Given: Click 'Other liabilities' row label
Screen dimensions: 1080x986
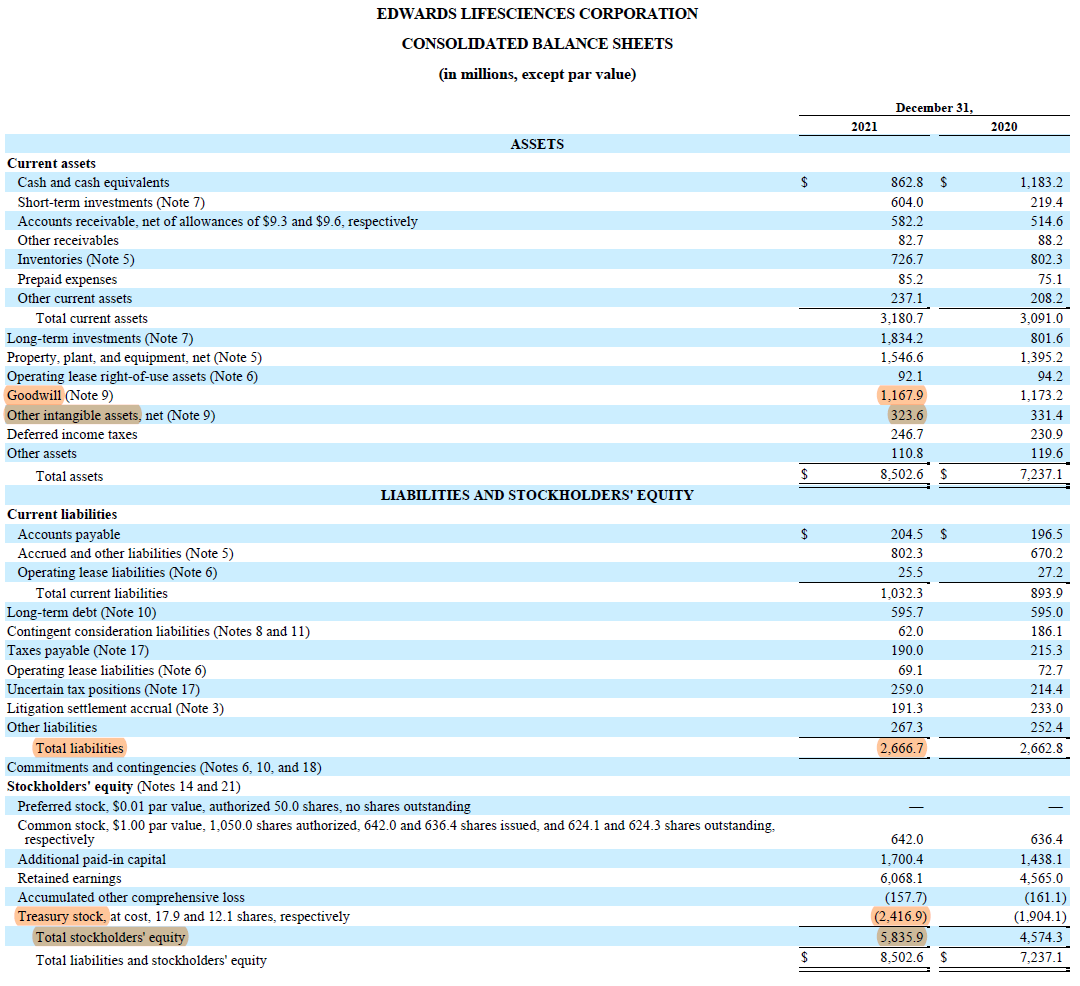Looking at the screenshot, I should click(52, 728).
